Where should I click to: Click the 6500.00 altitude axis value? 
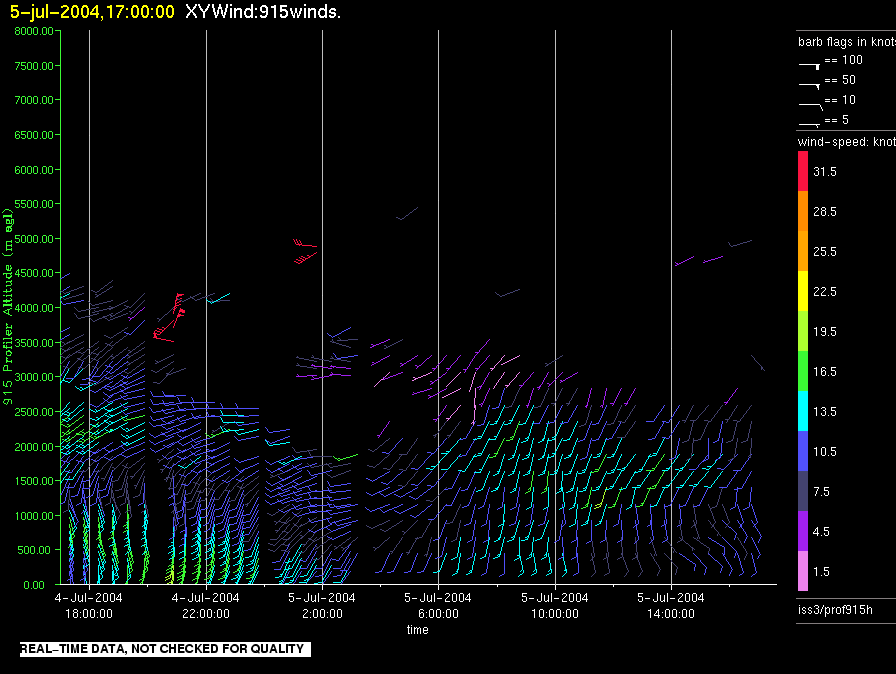click(x=34, y=135)
